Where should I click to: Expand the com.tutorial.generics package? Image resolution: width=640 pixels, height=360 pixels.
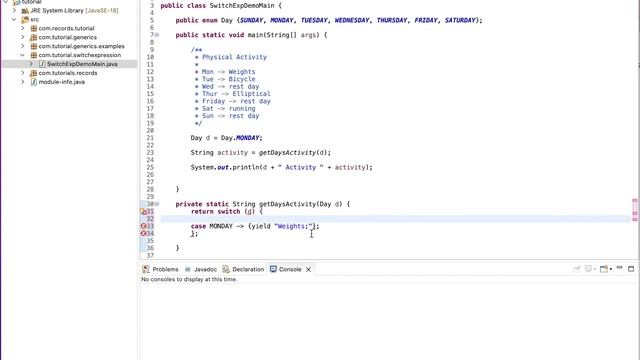click(23, 38)
